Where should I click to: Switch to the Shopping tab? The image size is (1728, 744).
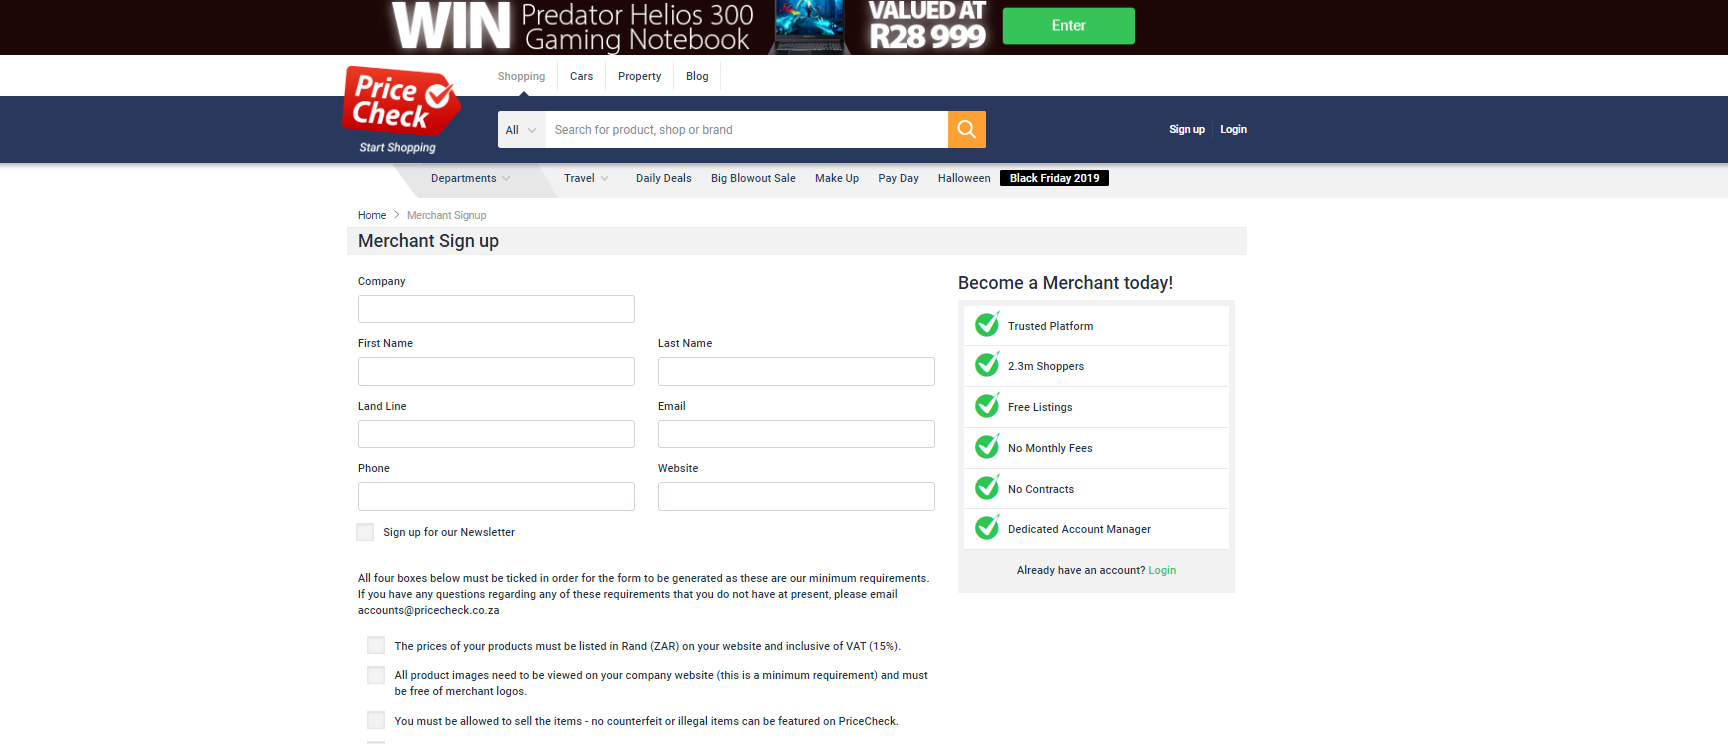[521, 76]
